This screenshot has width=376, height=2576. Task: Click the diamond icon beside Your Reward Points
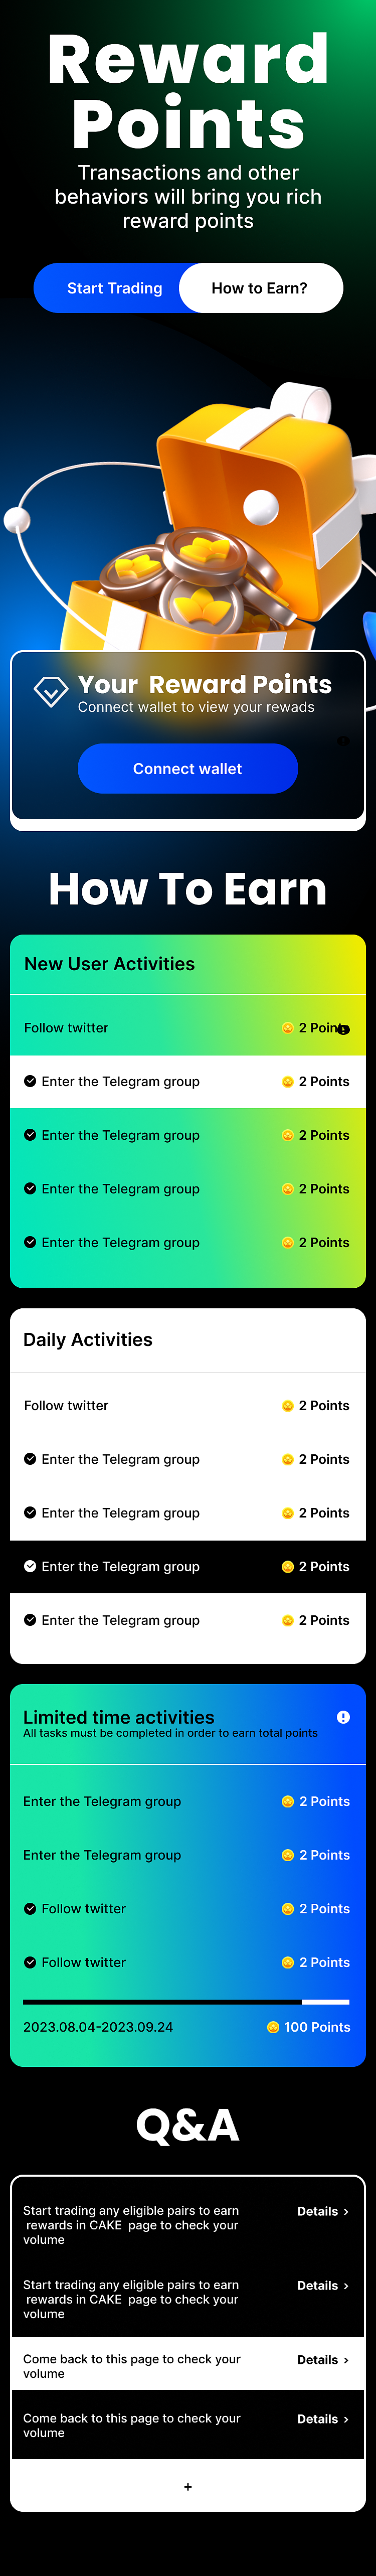tap(51, 690)
